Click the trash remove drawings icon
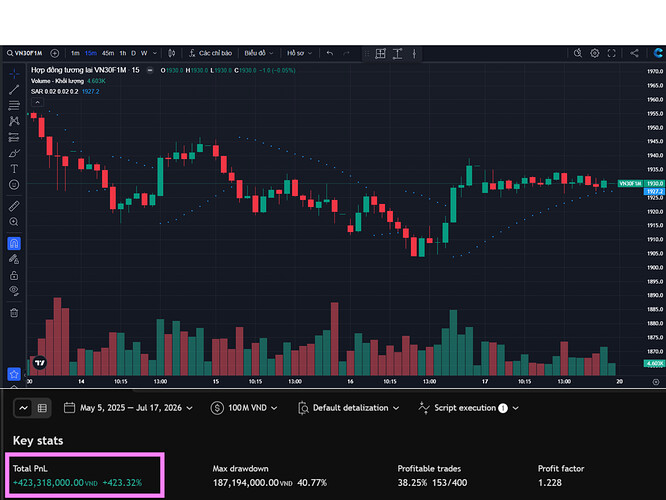This screenshot has width=666, height=500. tap(14, 313)
